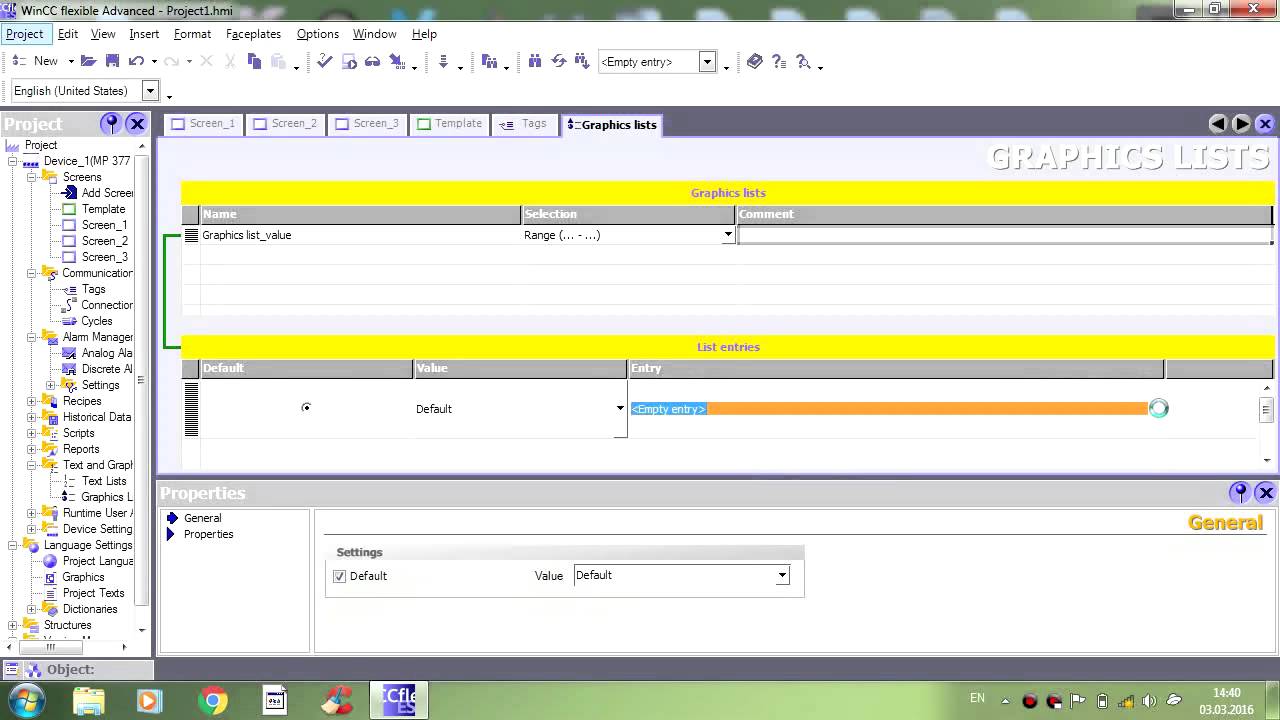Expand the Historical Data tree node

pyautogui.click(x=32, y=417)
